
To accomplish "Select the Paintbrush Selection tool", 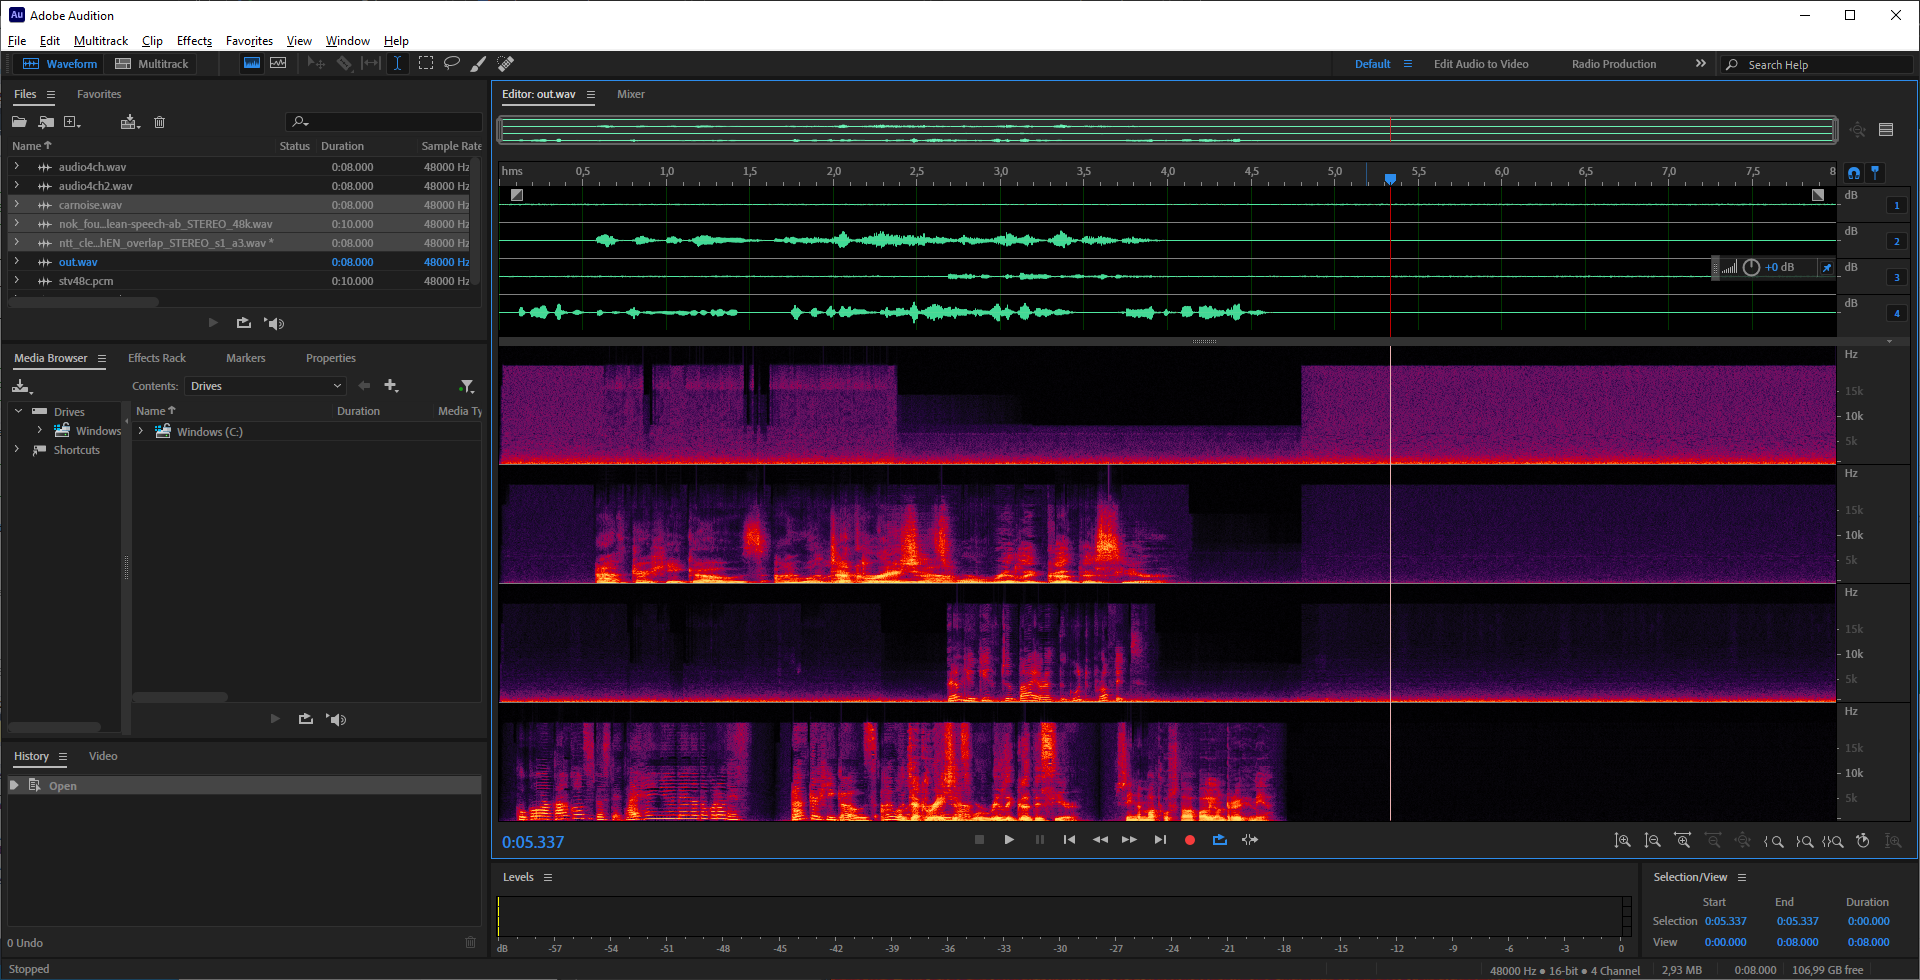I will [479, 63].
